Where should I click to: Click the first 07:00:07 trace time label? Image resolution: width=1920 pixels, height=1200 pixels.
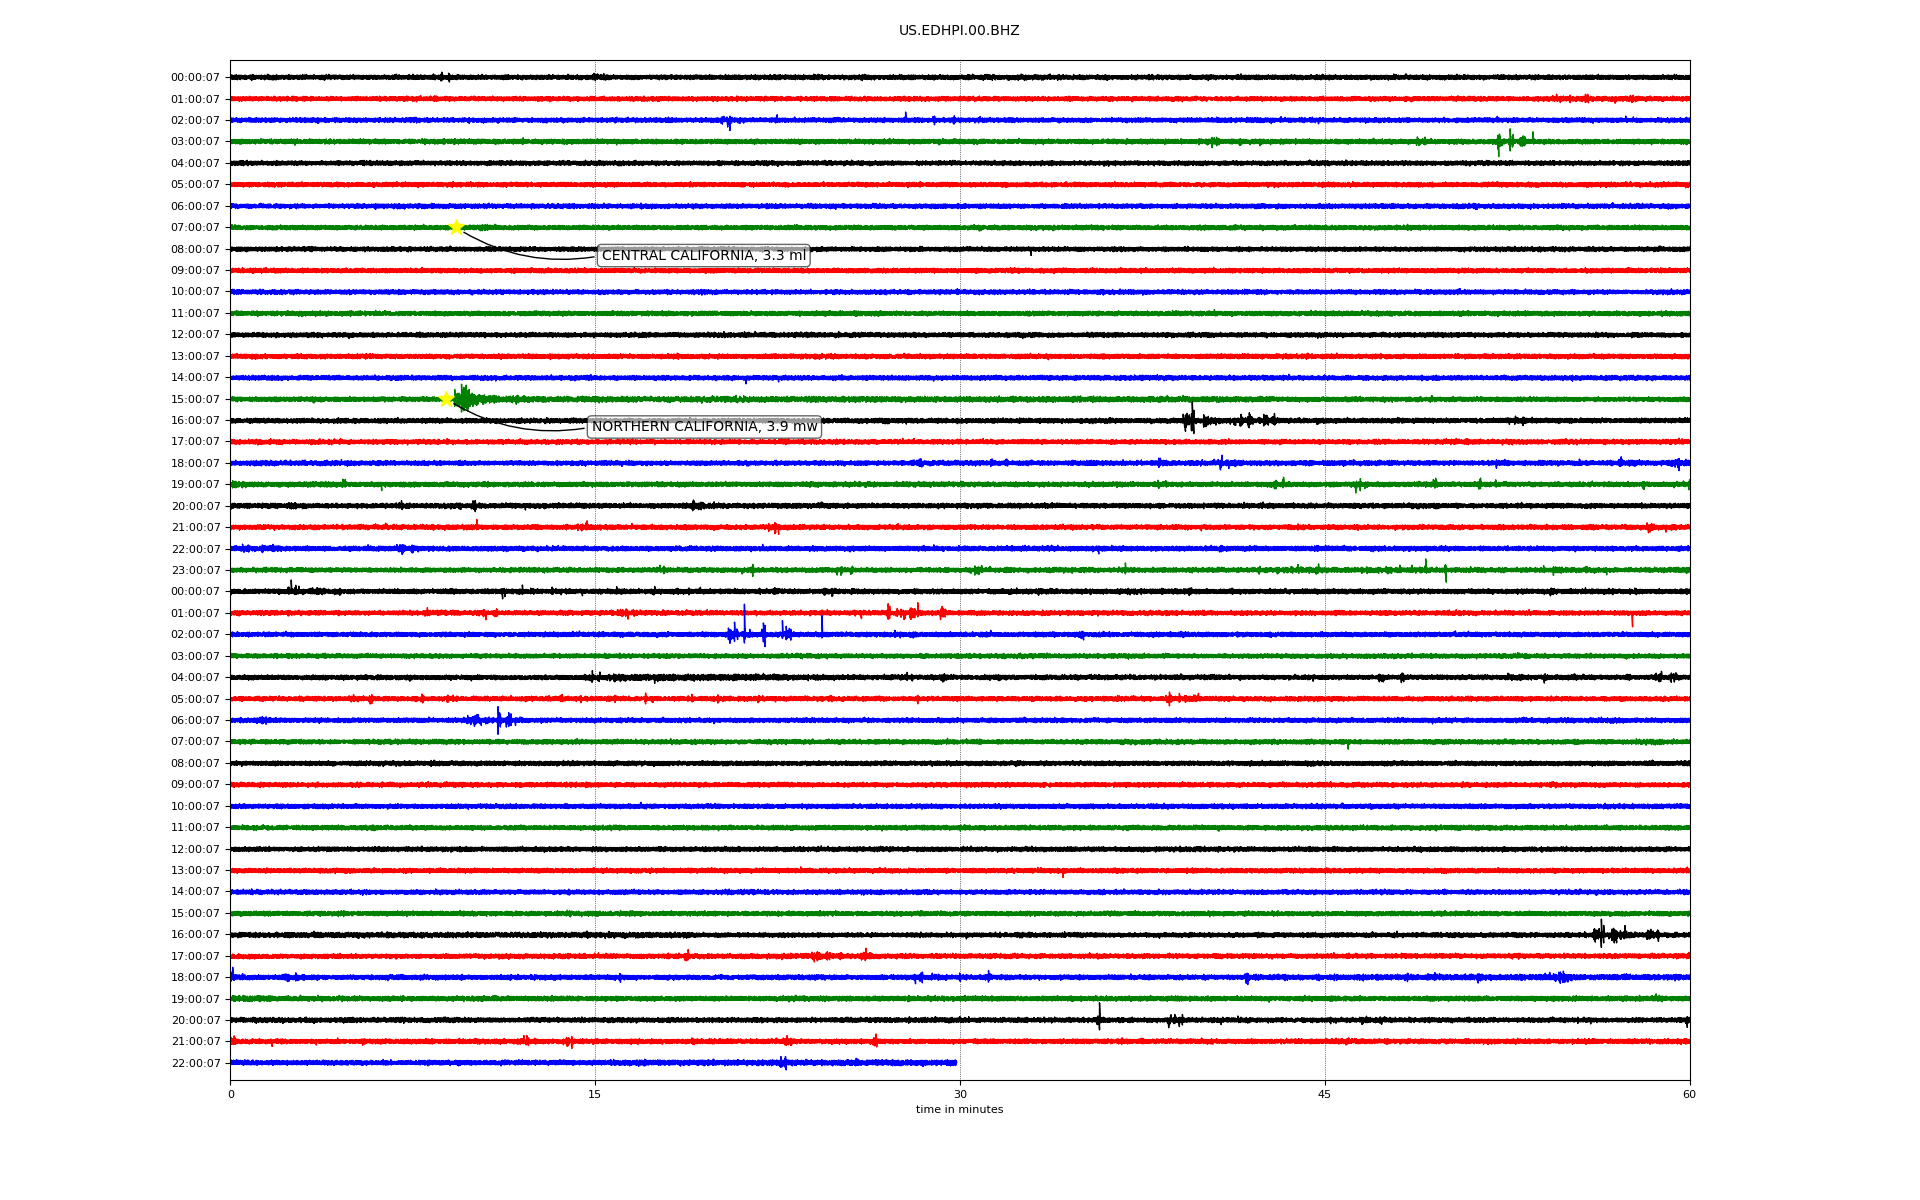[x=195, y=228]
